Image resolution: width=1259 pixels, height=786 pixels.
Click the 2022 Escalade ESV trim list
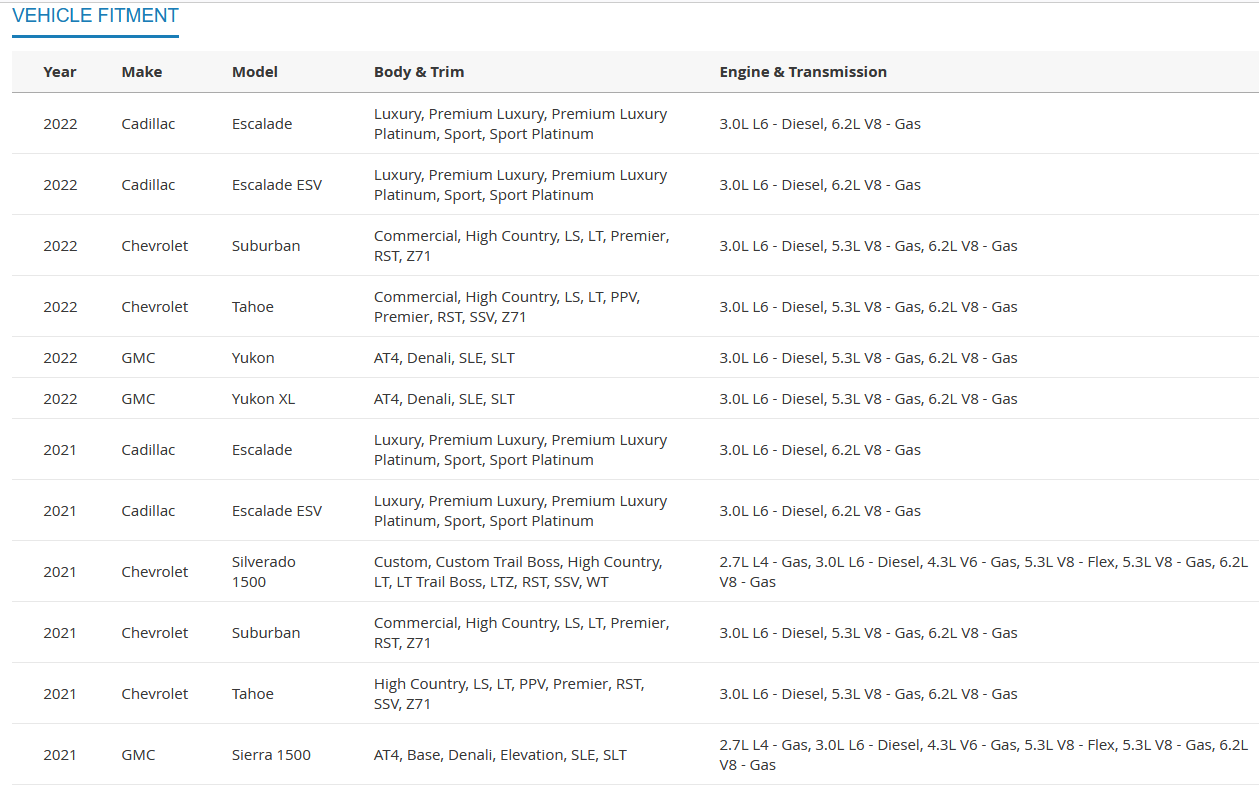521,185
